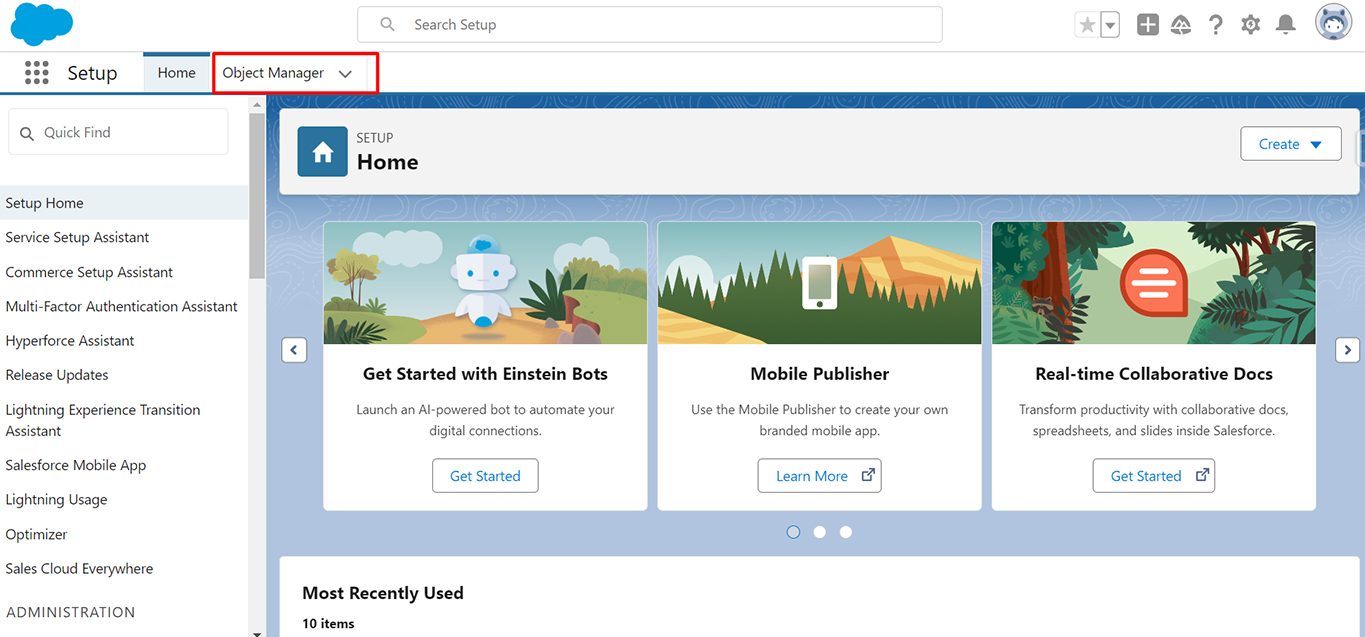Open Service Setup Assistant
Image resolution: width=1365 pixels, height=637 pixels.
77,237
